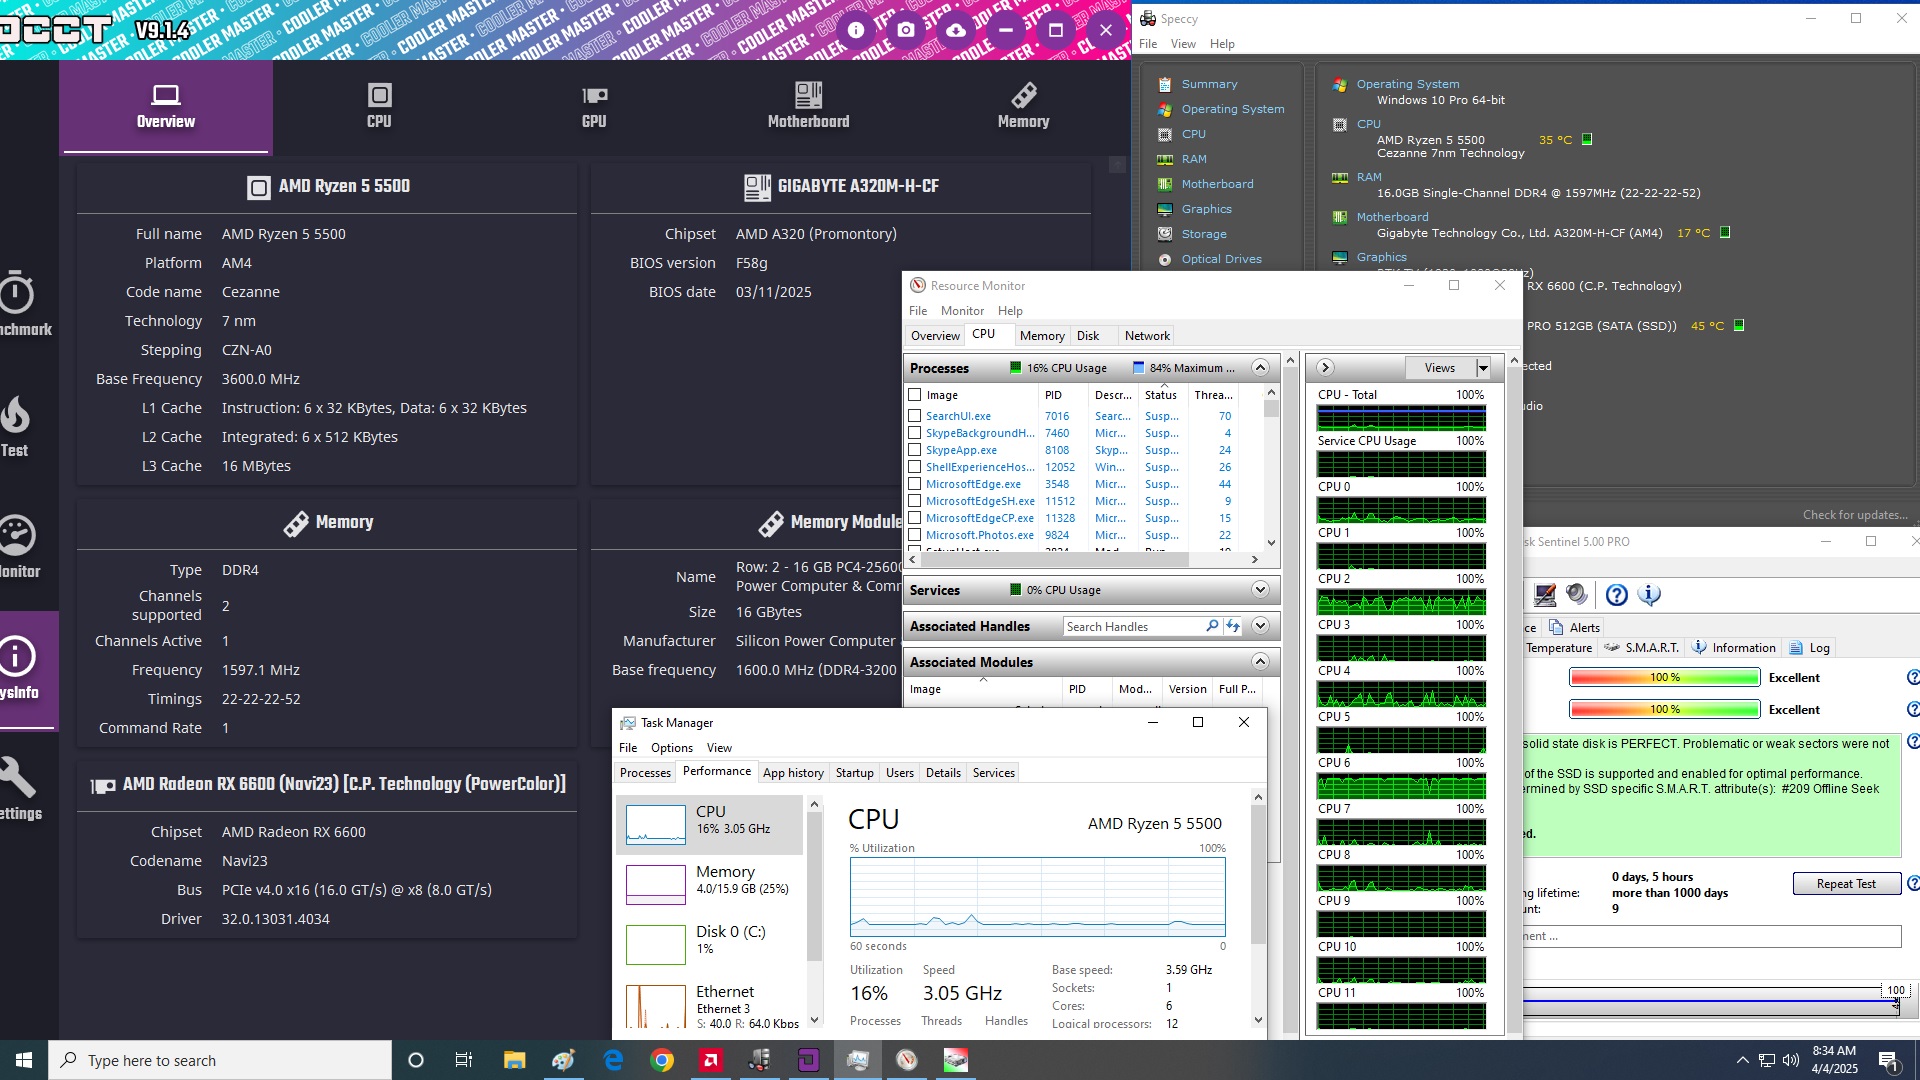The height and width of the screenshot is (1080, 1920).
Task: Click the OCCT cloud download icon
Action: click(956, 30)
